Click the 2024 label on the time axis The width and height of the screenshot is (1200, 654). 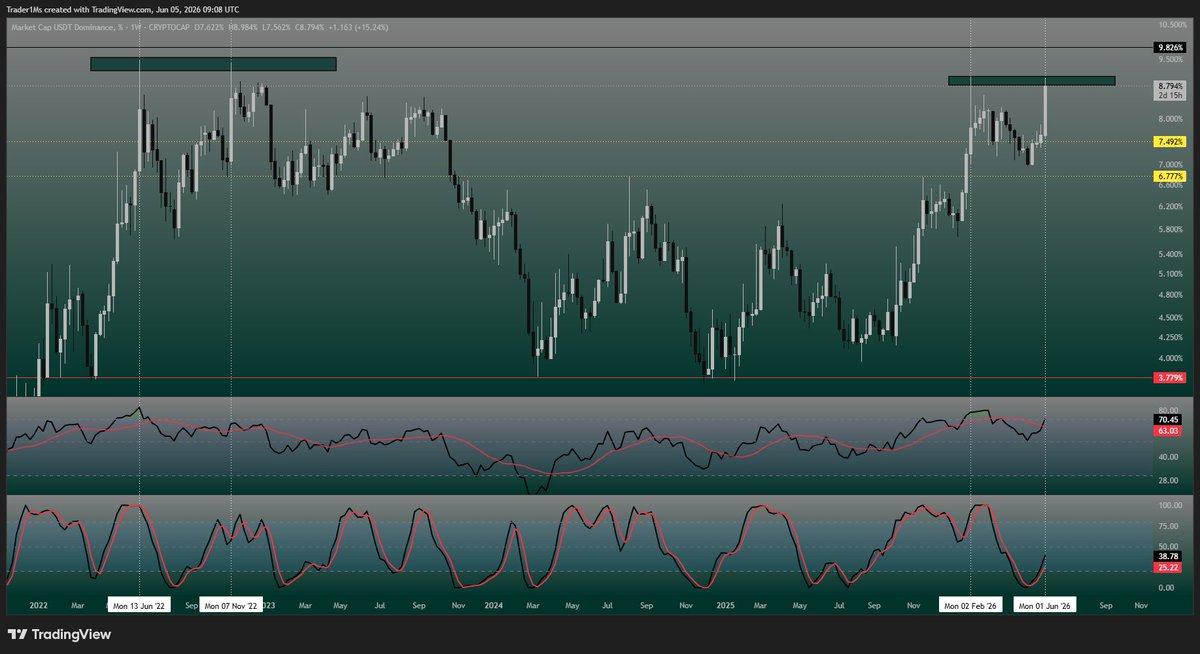click(x=493, y=606)
